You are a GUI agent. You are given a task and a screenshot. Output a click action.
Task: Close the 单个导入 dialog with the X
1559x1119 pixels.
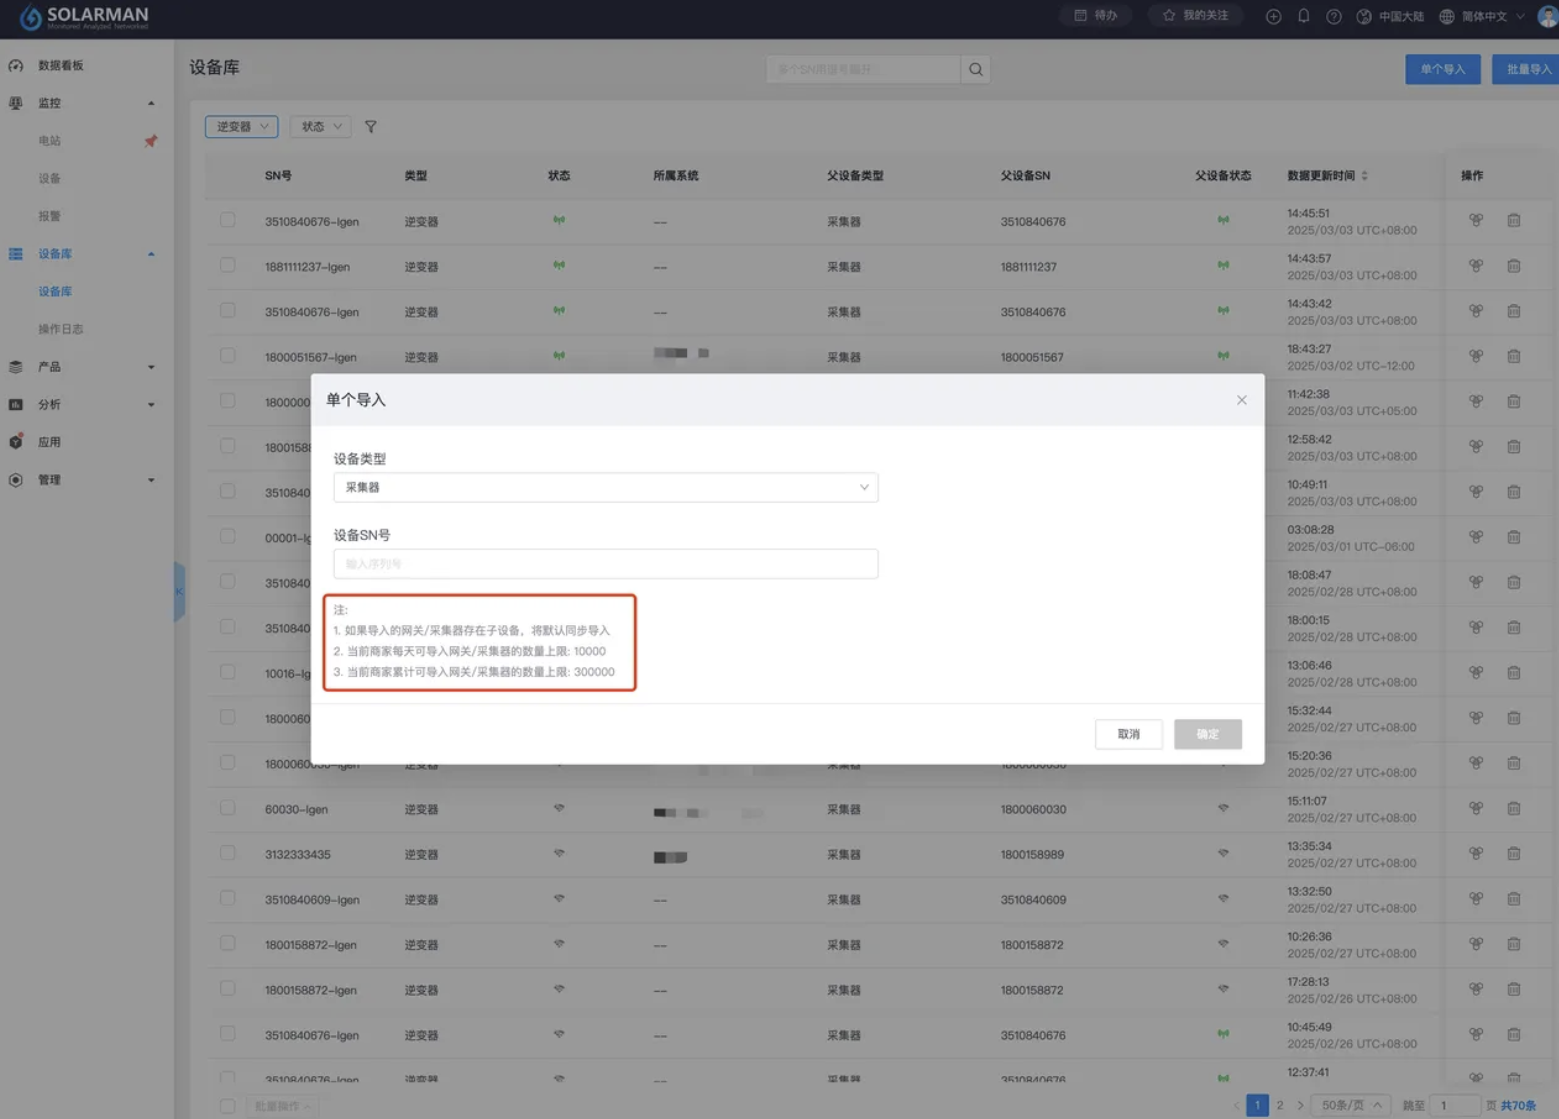coord(1242,400)
